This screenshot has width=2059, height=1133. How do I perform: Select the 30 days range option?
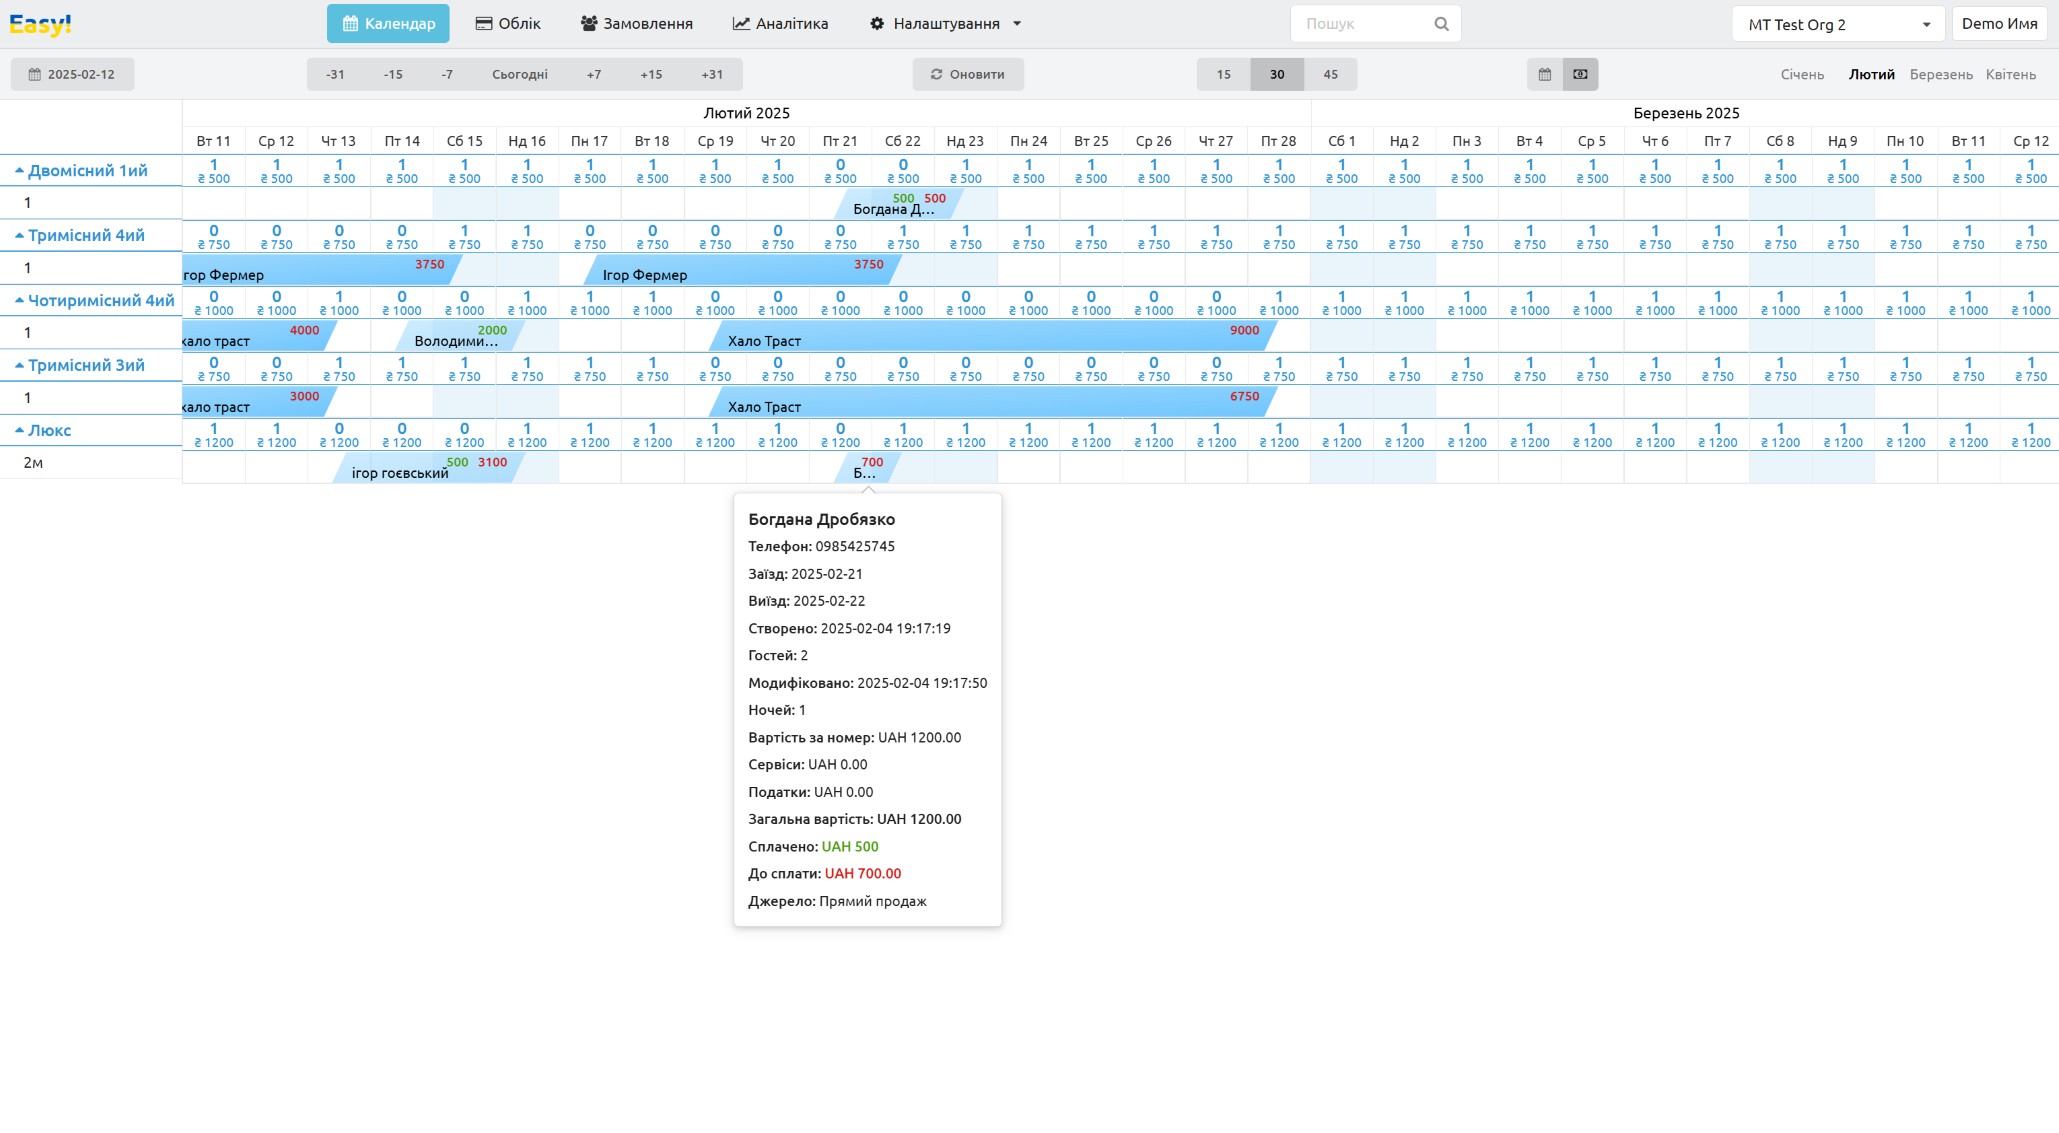[x=1277, y=74]
